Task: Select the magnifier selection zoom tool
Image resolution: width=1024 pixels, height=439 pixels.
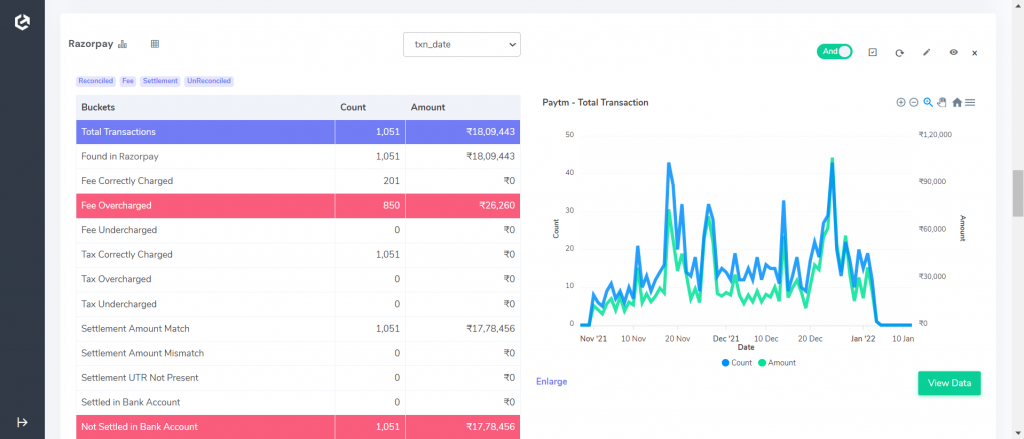Action: [927, 103]
